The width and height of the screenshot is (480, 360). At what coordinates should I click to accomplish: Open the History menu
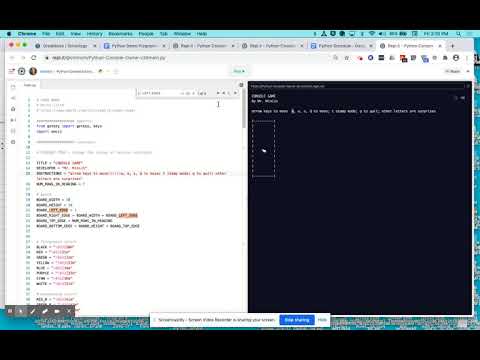click(95, 34)
